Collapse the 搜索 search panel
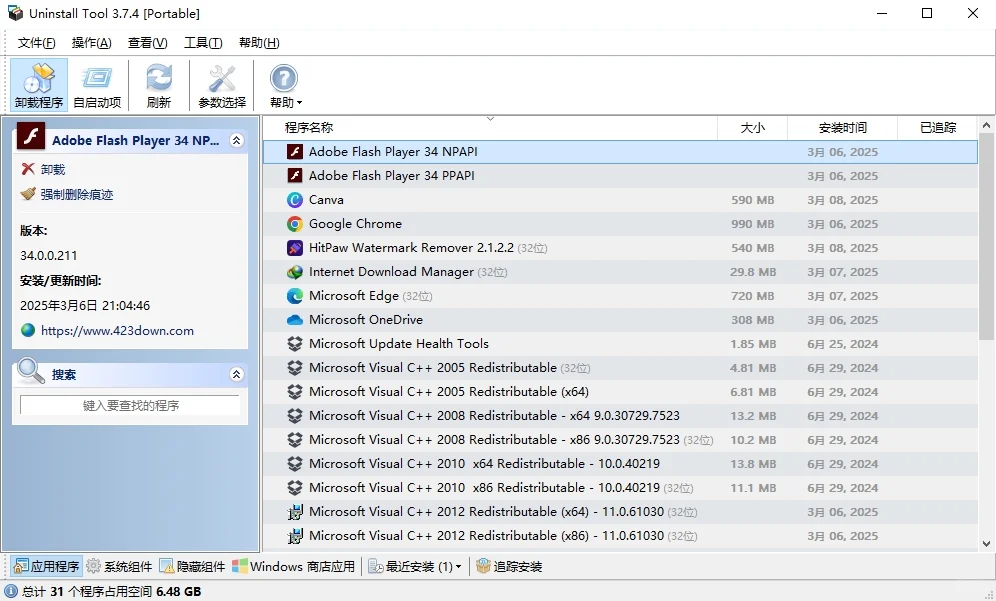Screen dimensions: 996x601 click(x=236, y=374)
